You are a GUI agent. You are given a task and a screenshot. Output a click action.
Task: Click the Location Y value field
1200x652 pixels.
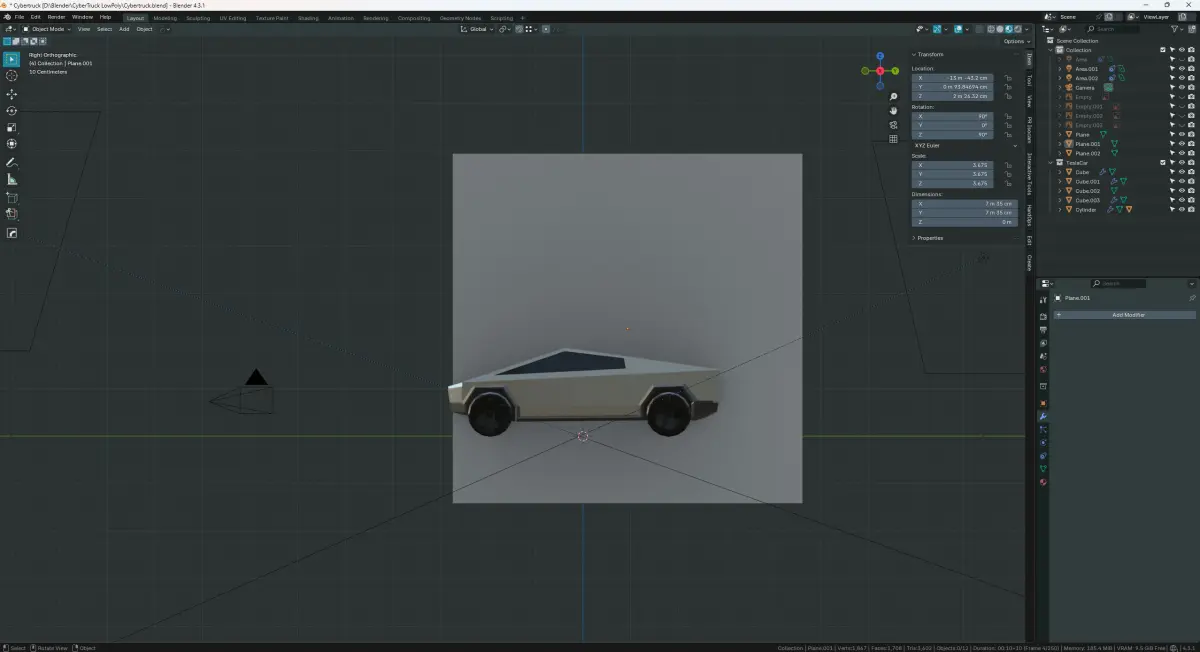(x=953, y=87)
